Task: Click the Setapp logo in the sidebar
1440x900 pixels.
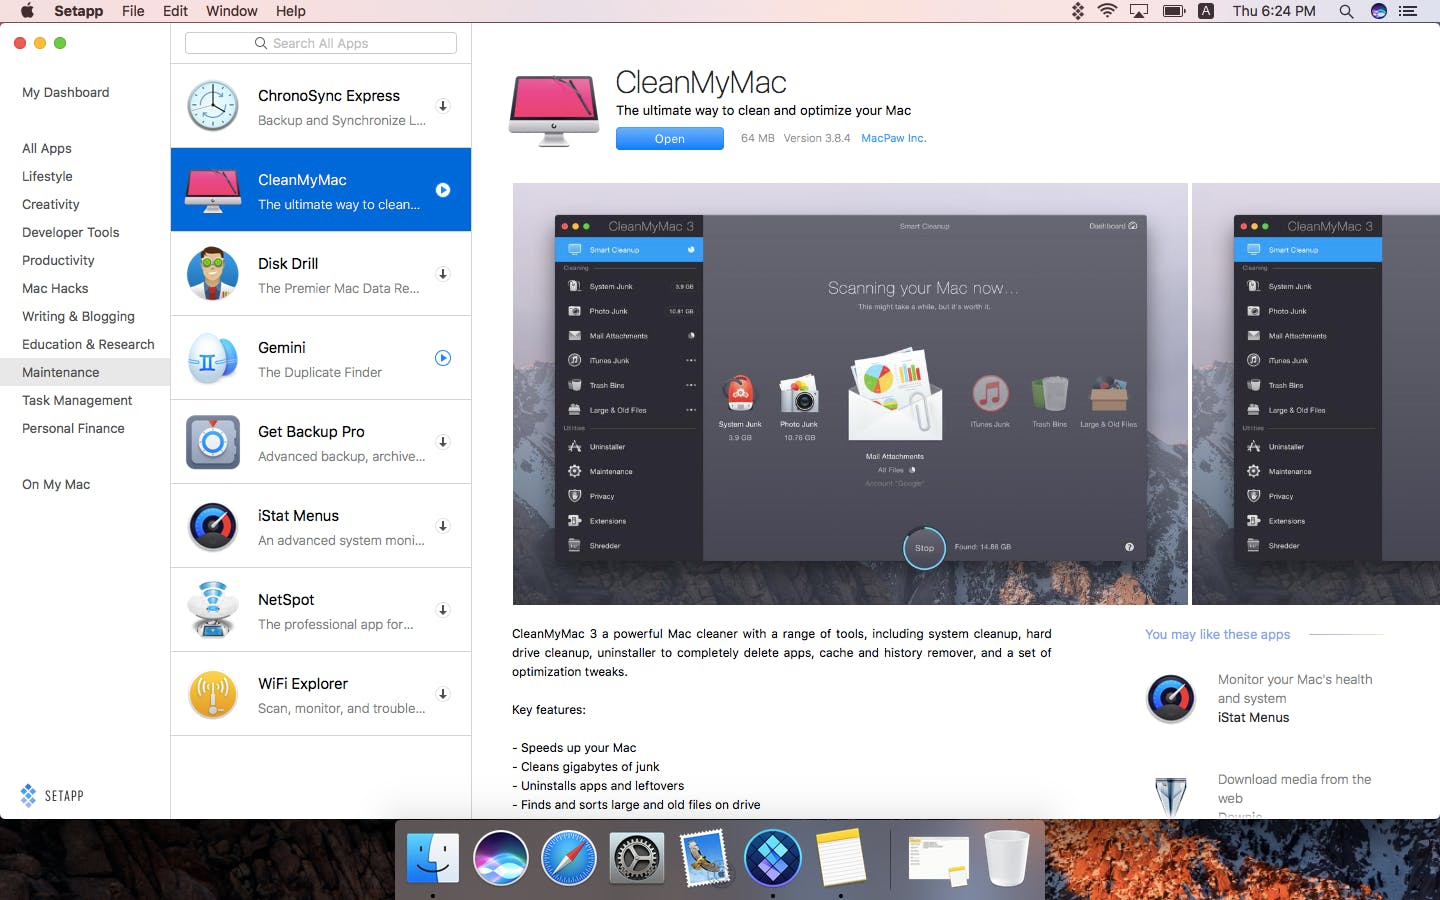Action: (52, 796)
